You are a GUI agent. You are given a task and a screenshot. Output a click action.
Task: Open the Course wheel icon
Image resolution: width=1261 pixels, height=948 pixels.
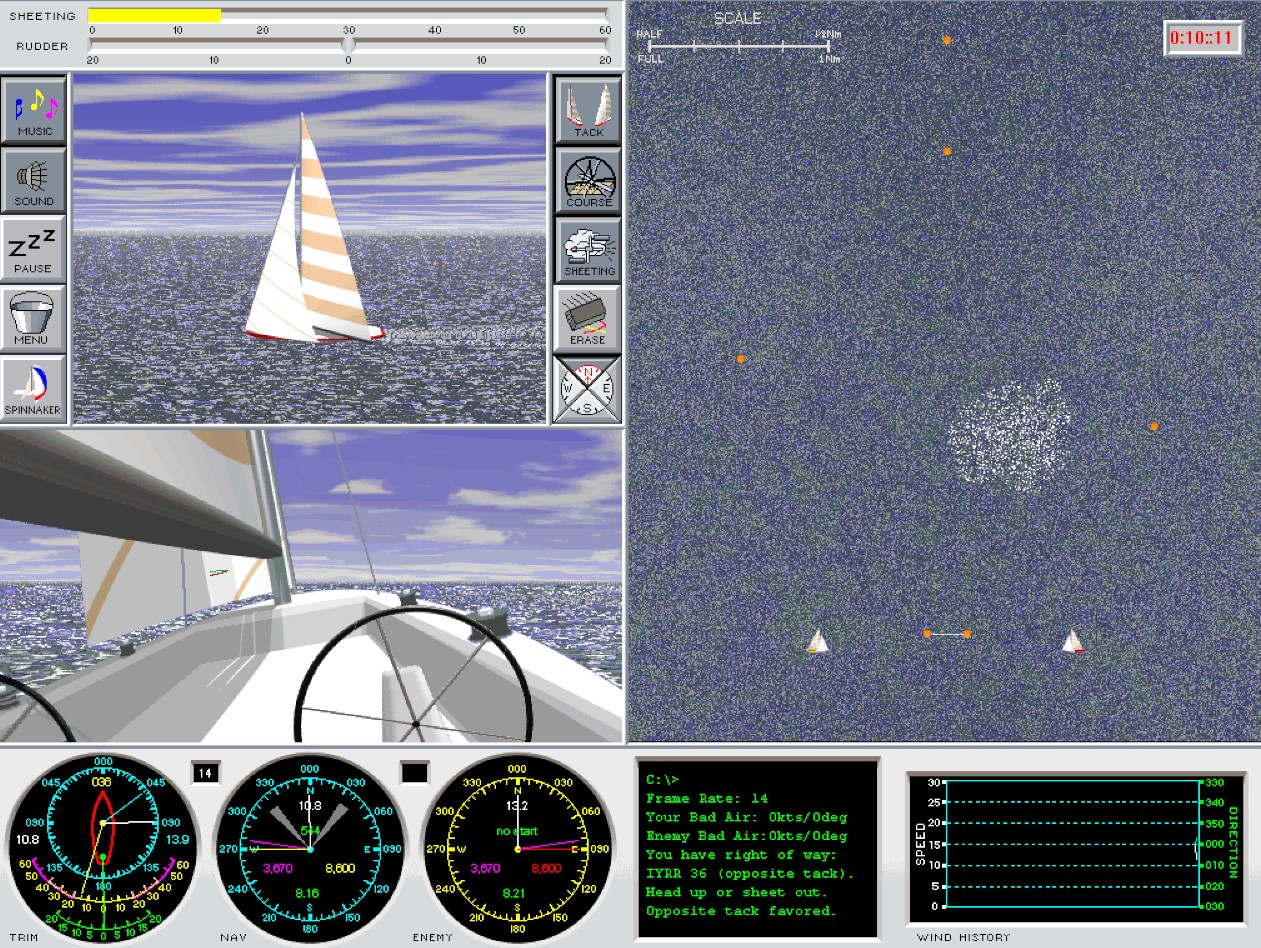point(588,179)
